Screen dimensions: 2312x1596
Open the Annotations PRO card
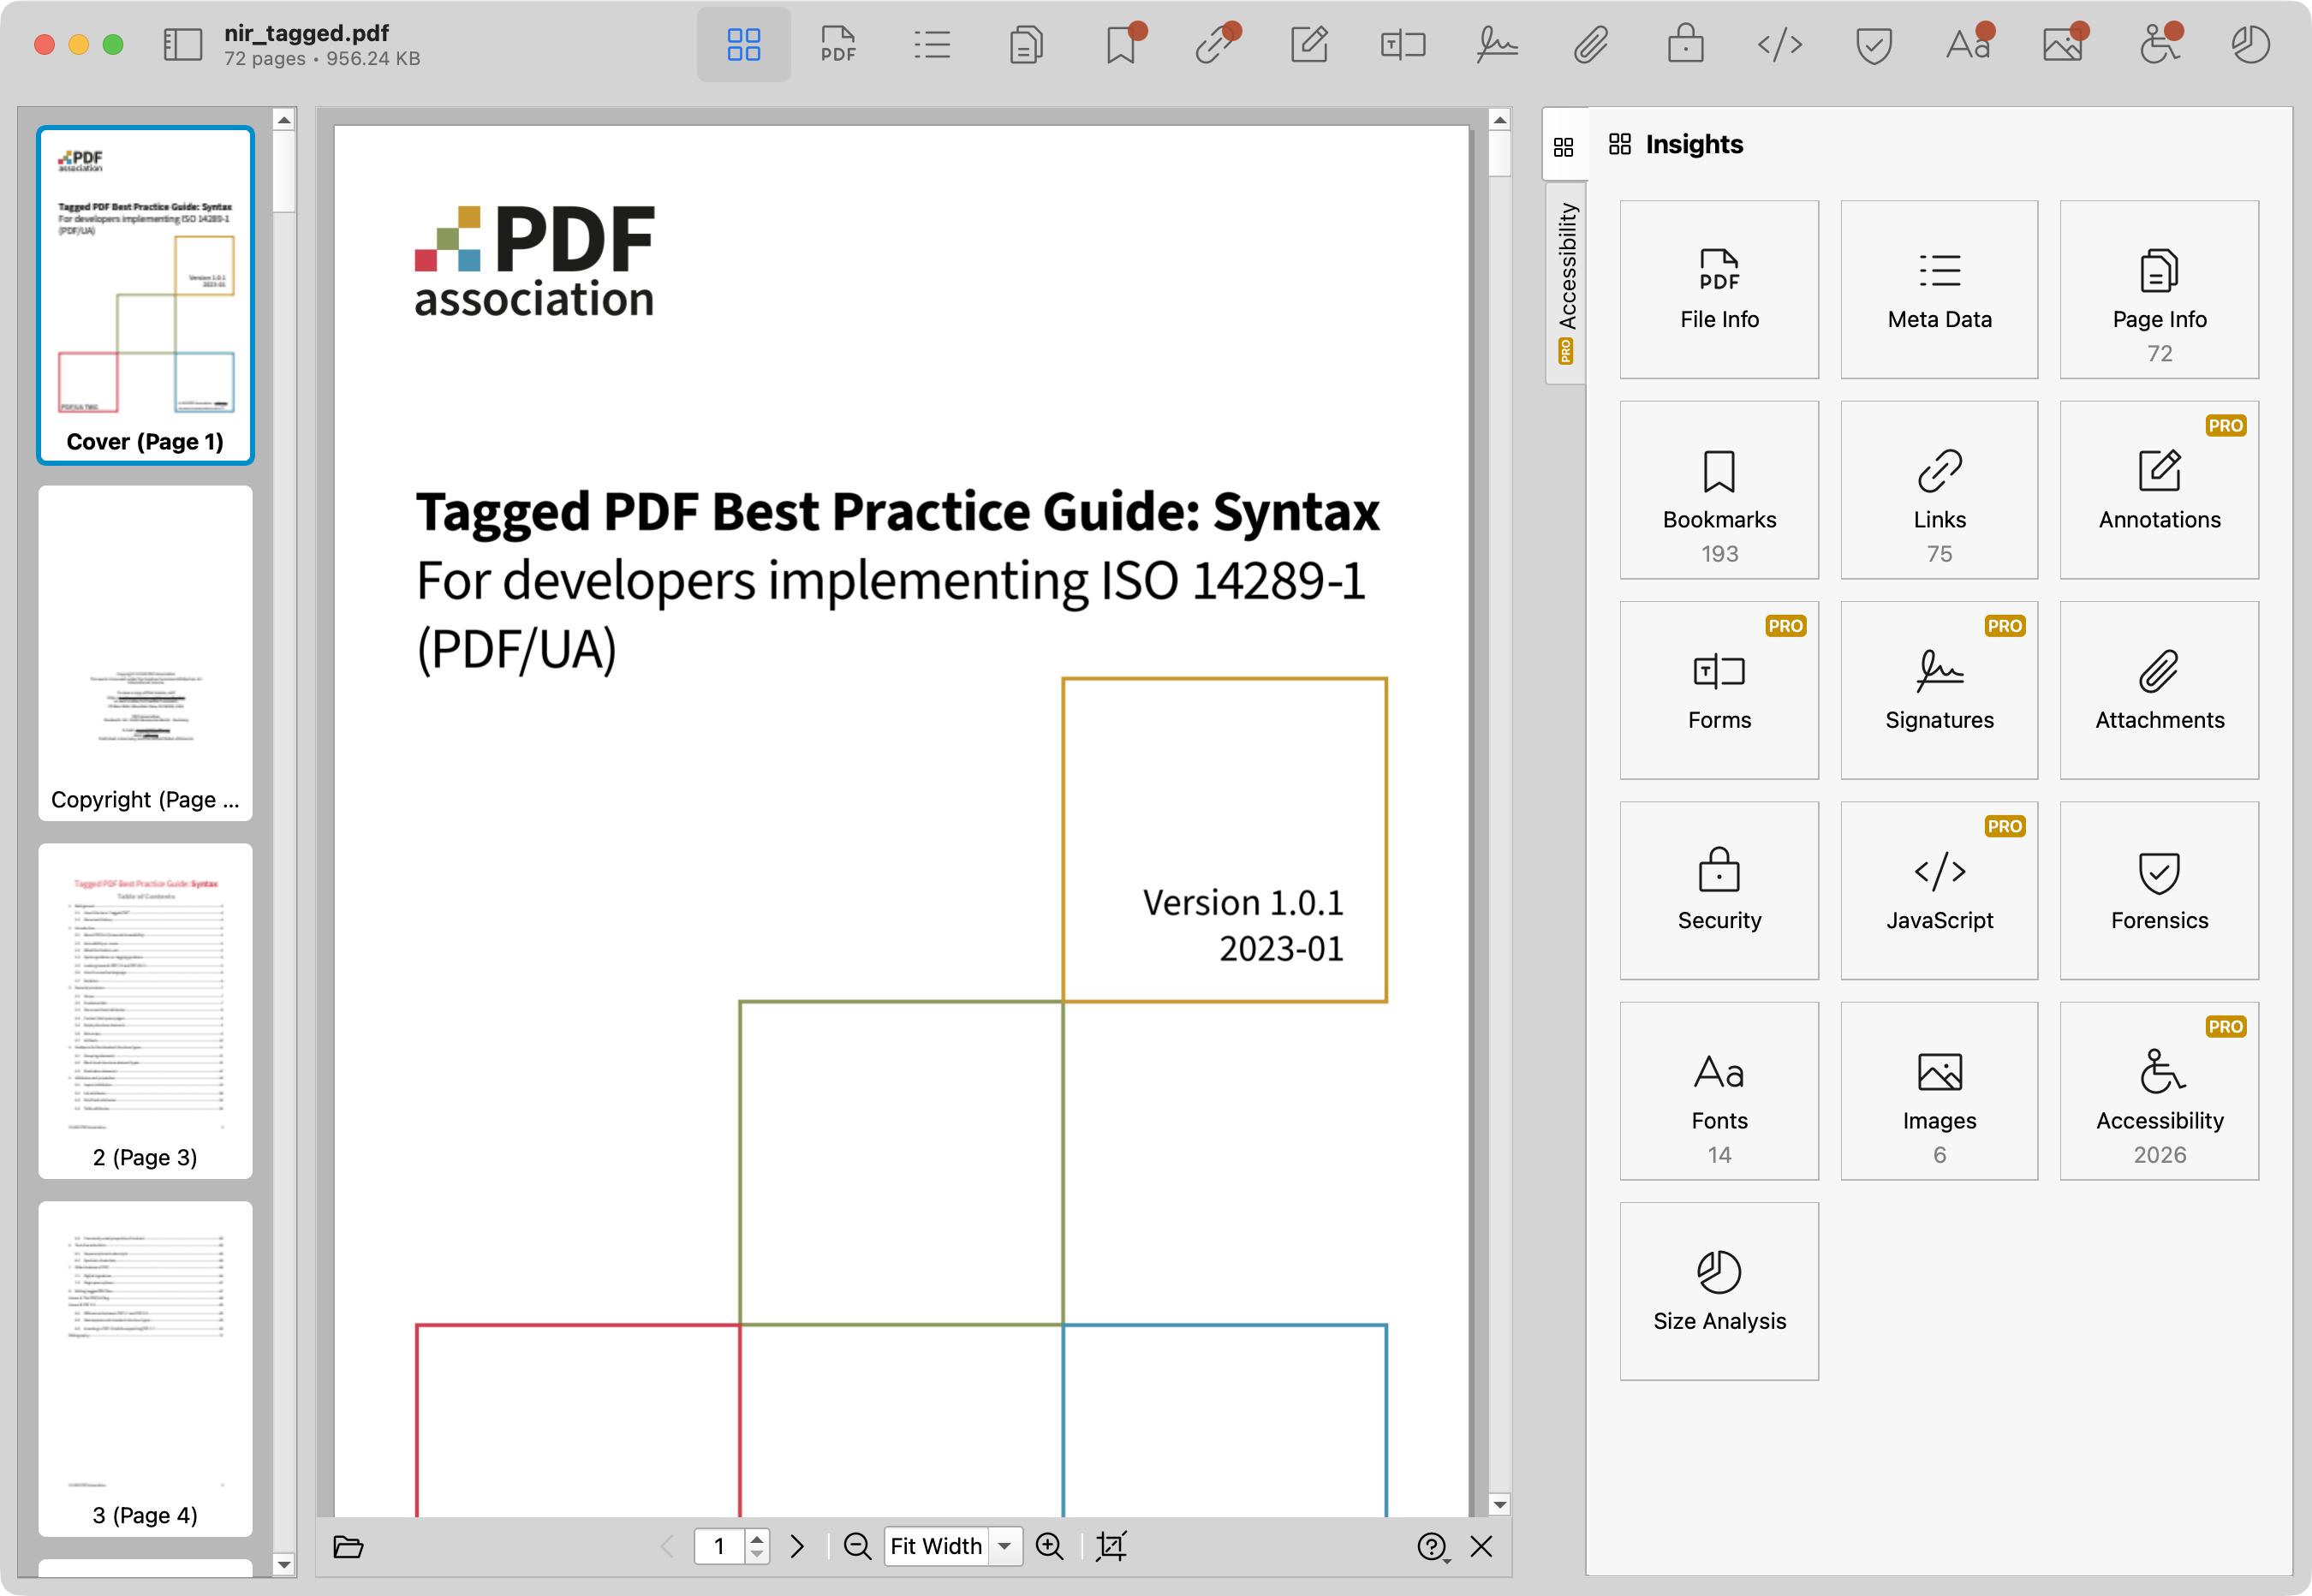click(x=2159, y=490)
